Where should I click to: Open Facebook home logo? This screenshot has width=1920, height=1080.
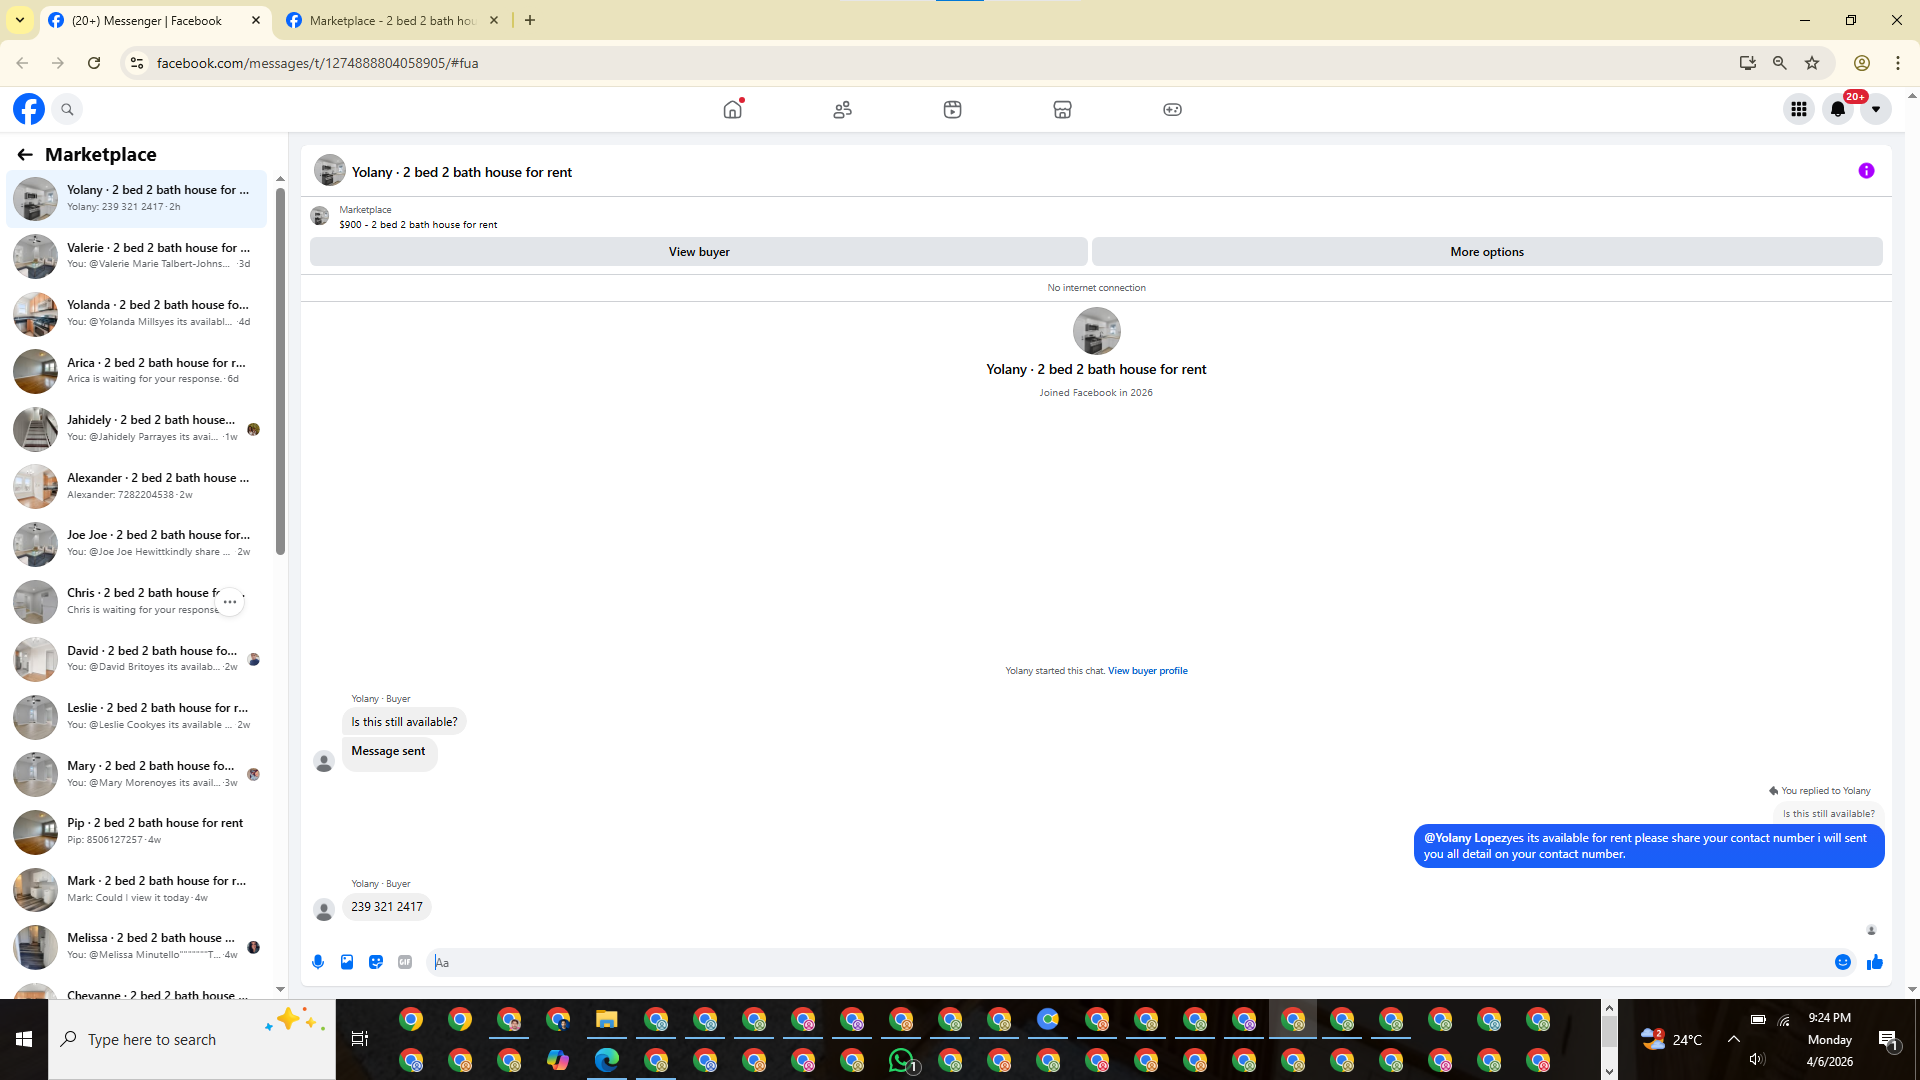(x=29, y=109)
